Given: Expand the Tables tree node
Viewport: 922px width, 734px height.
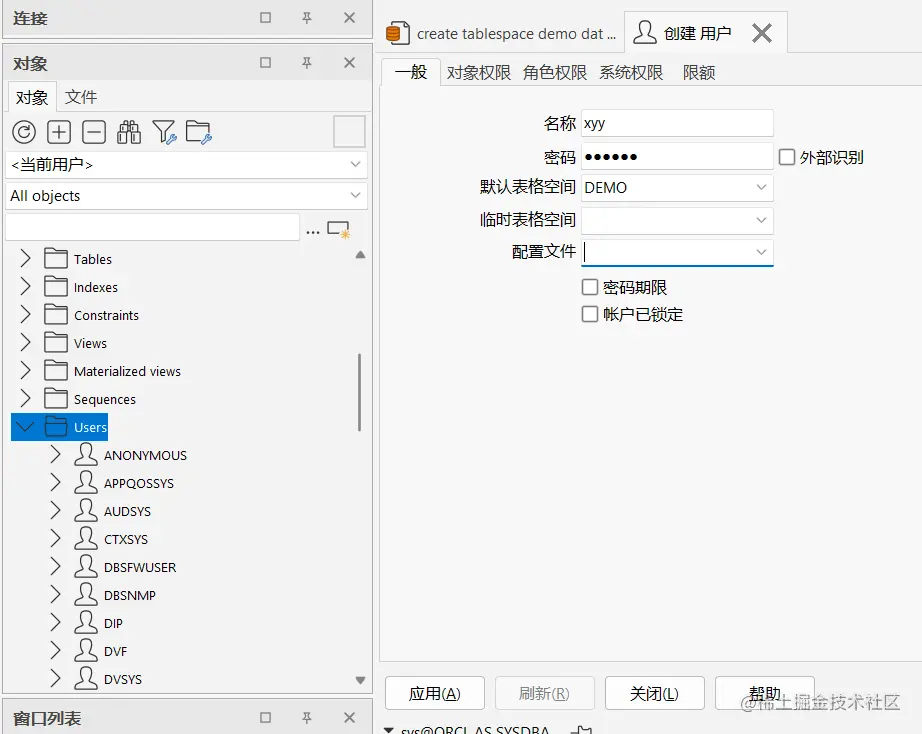Looking at the screenshot, I should pyautogui.click(x=25, y=258).
